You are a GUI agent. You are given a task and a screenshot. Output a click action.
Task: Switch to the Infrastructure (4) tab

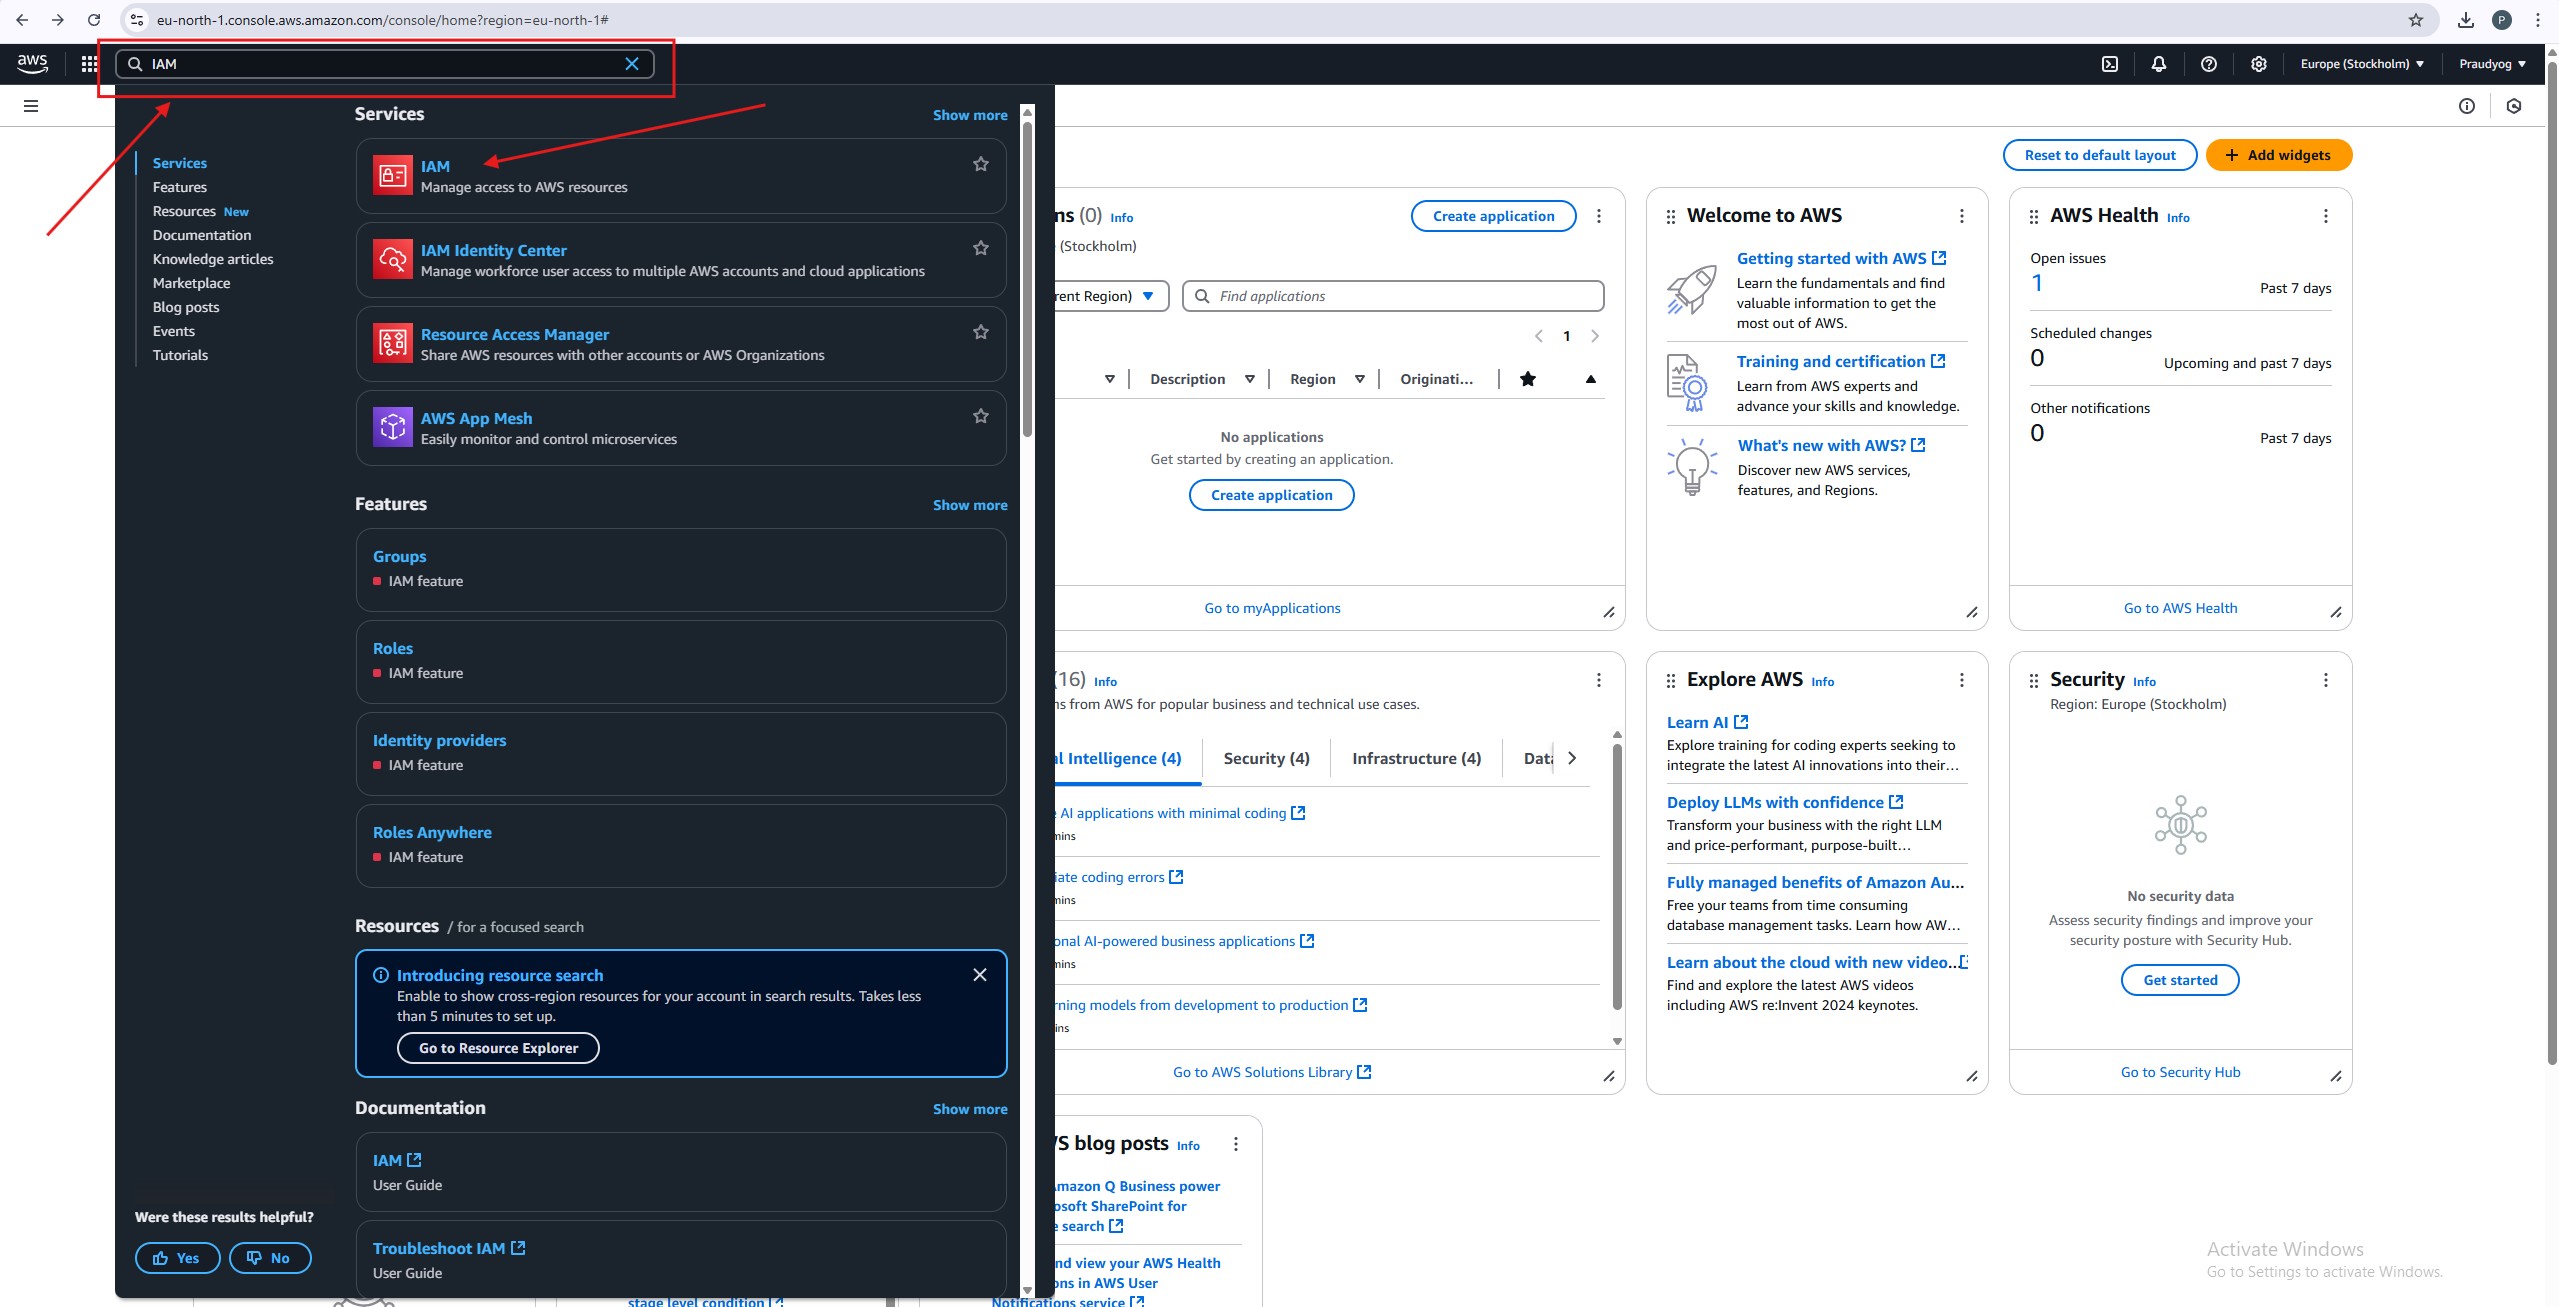(x=1416, y=758)
